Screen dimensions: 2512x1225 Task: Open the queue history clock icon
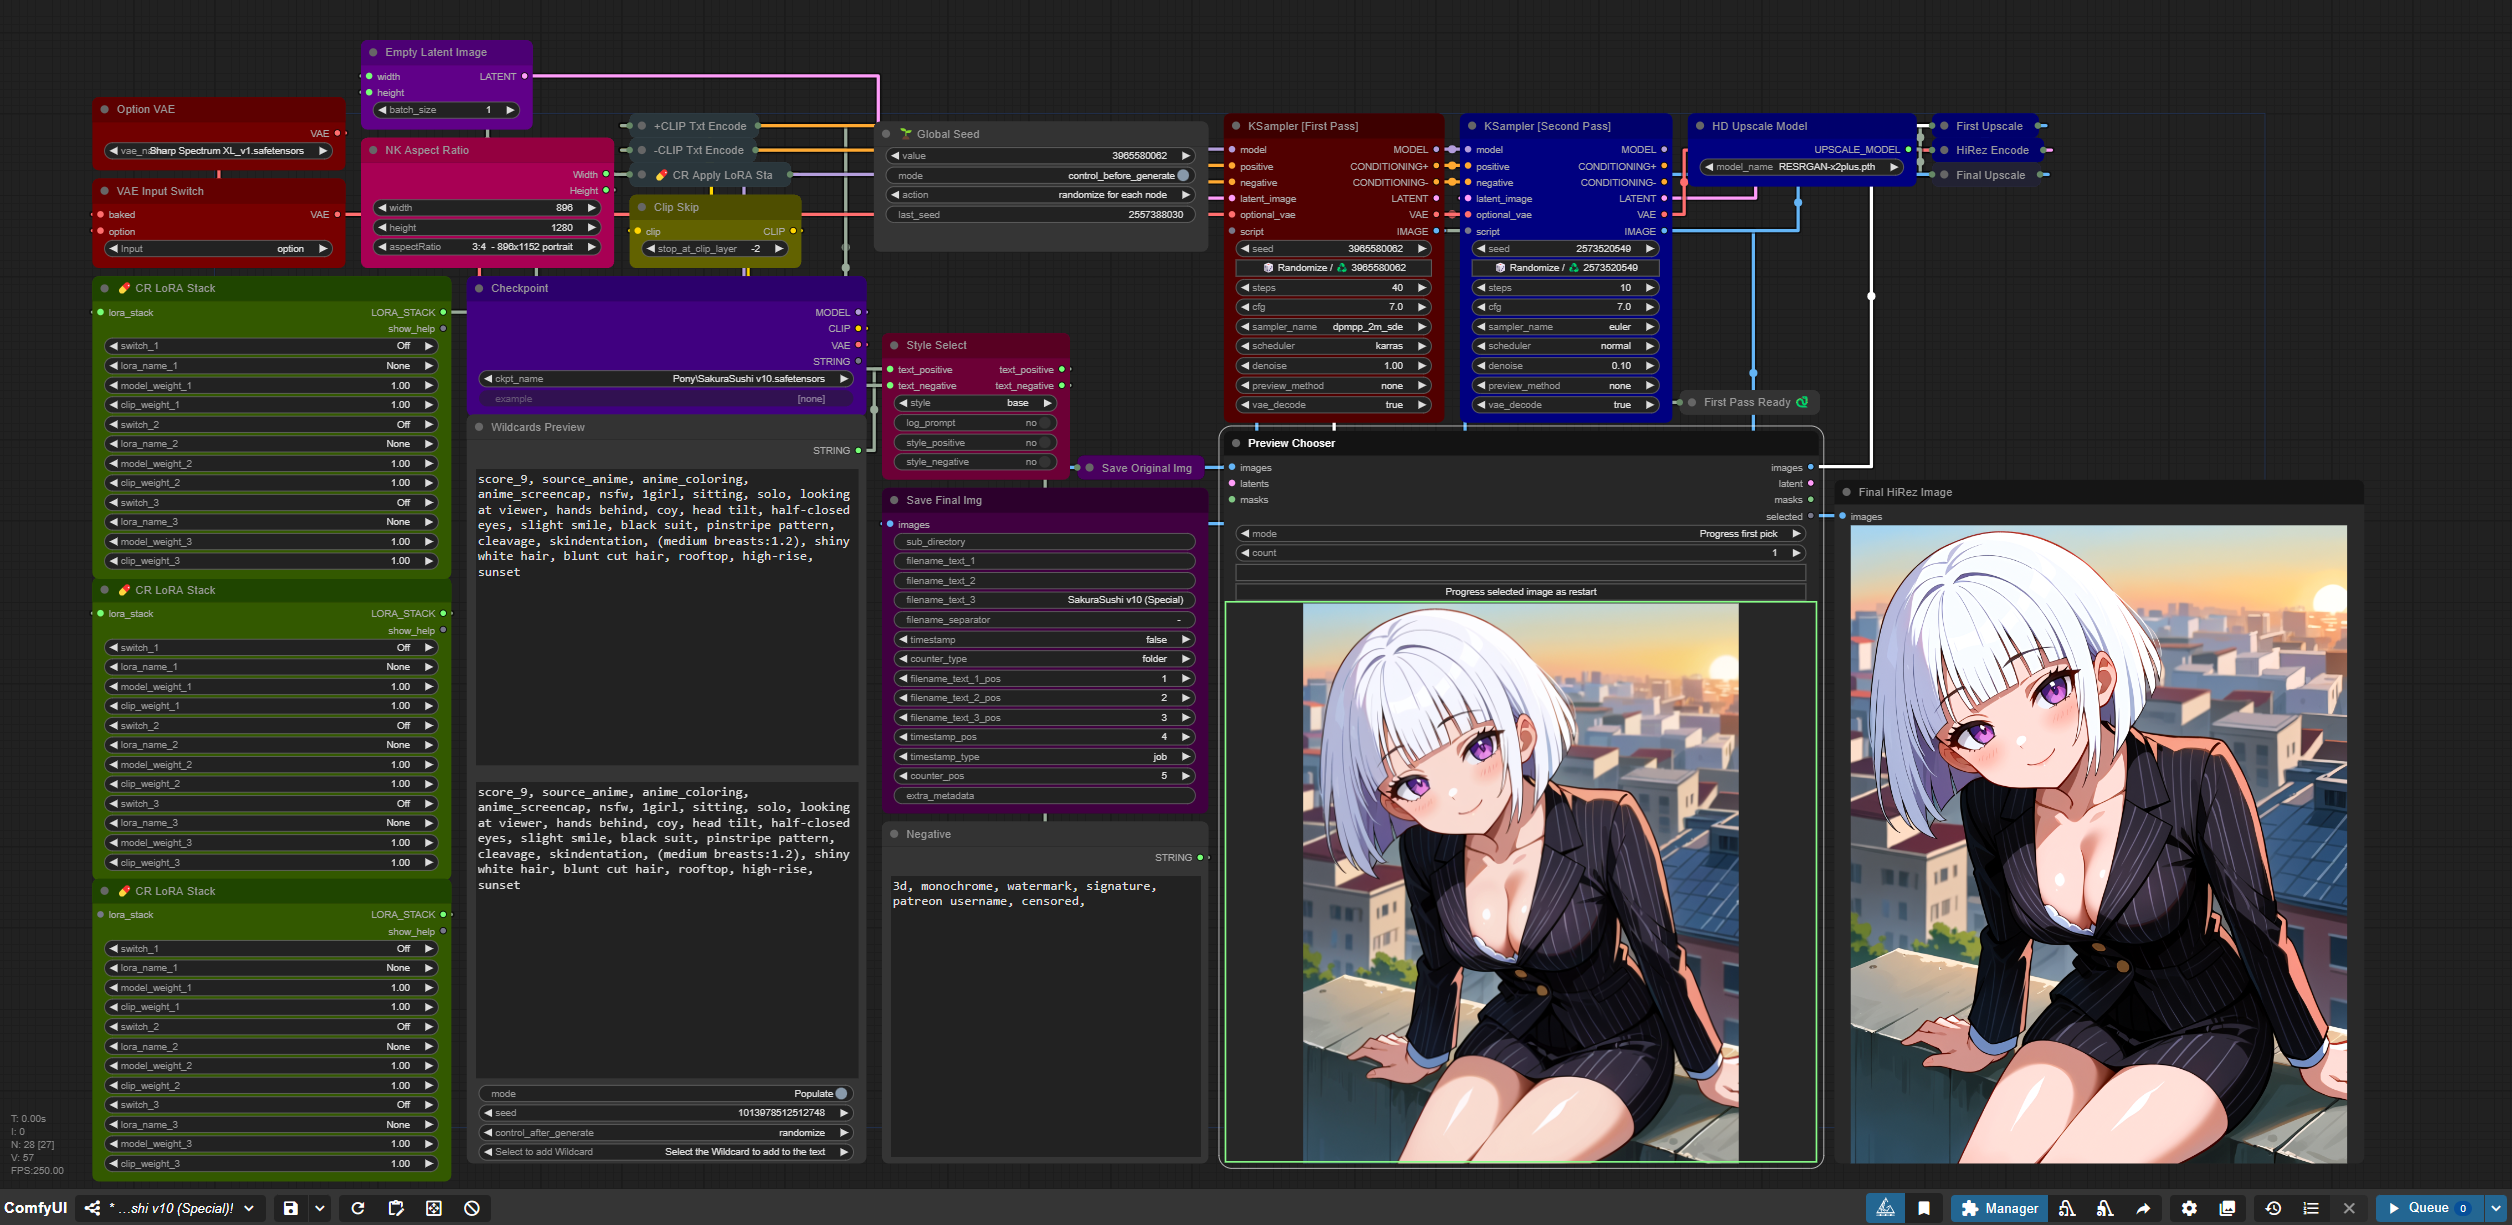point(2273,1208)
